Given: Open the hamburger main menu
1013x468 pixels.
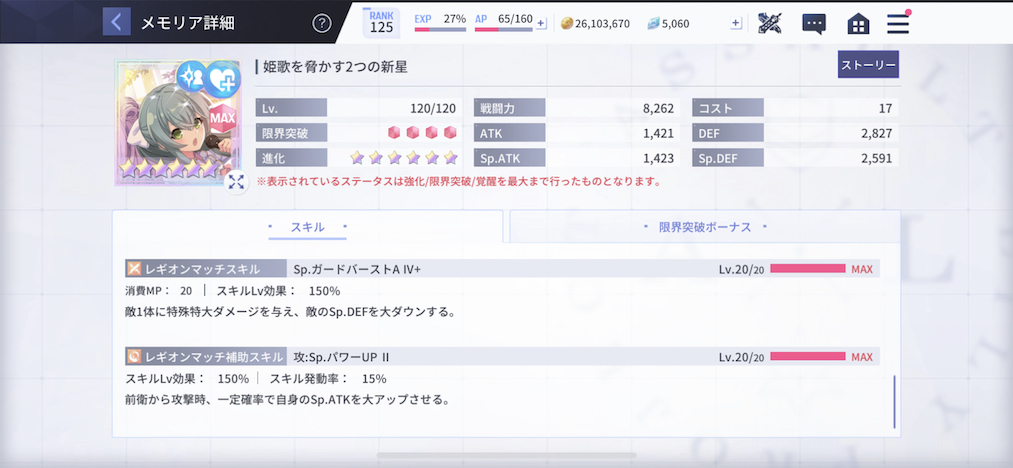Looking at the screenshot, I should (898, 23).
